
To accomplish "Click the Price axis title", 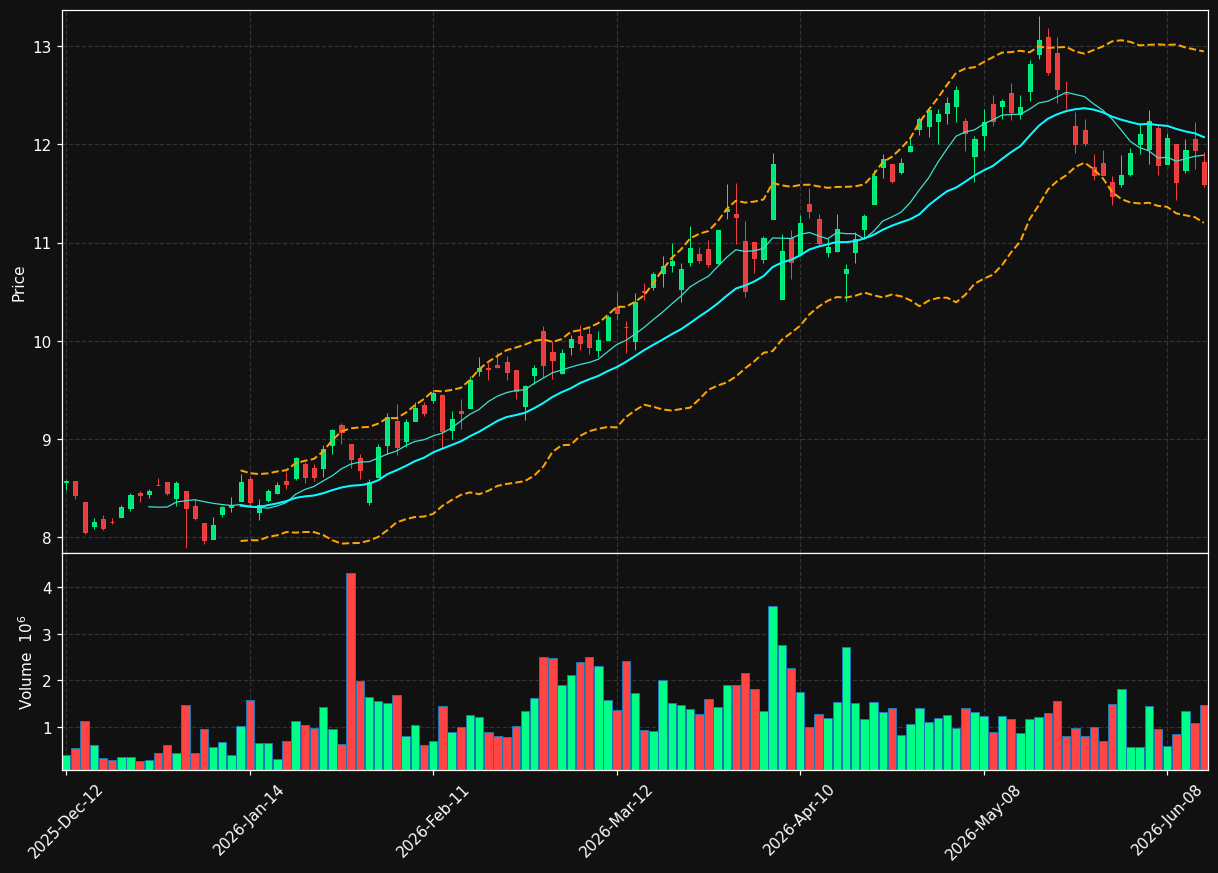I will point(19,283).
